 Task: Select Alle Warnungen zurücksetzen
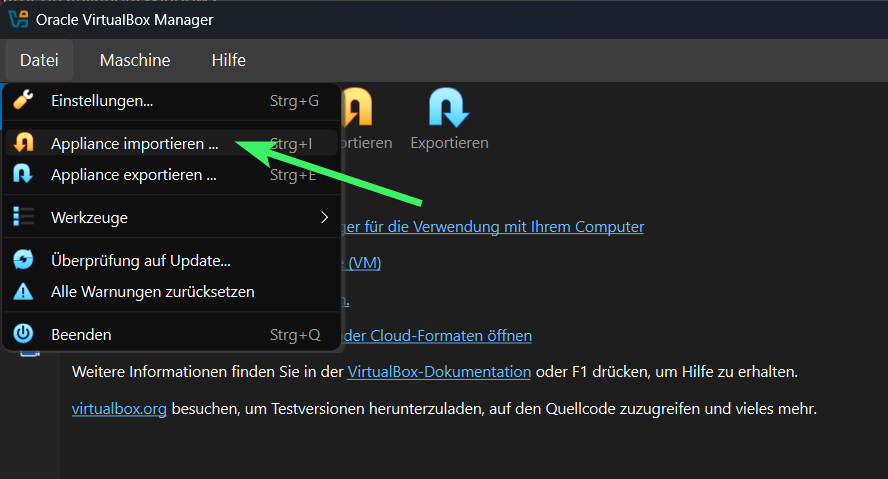[152, 292]
